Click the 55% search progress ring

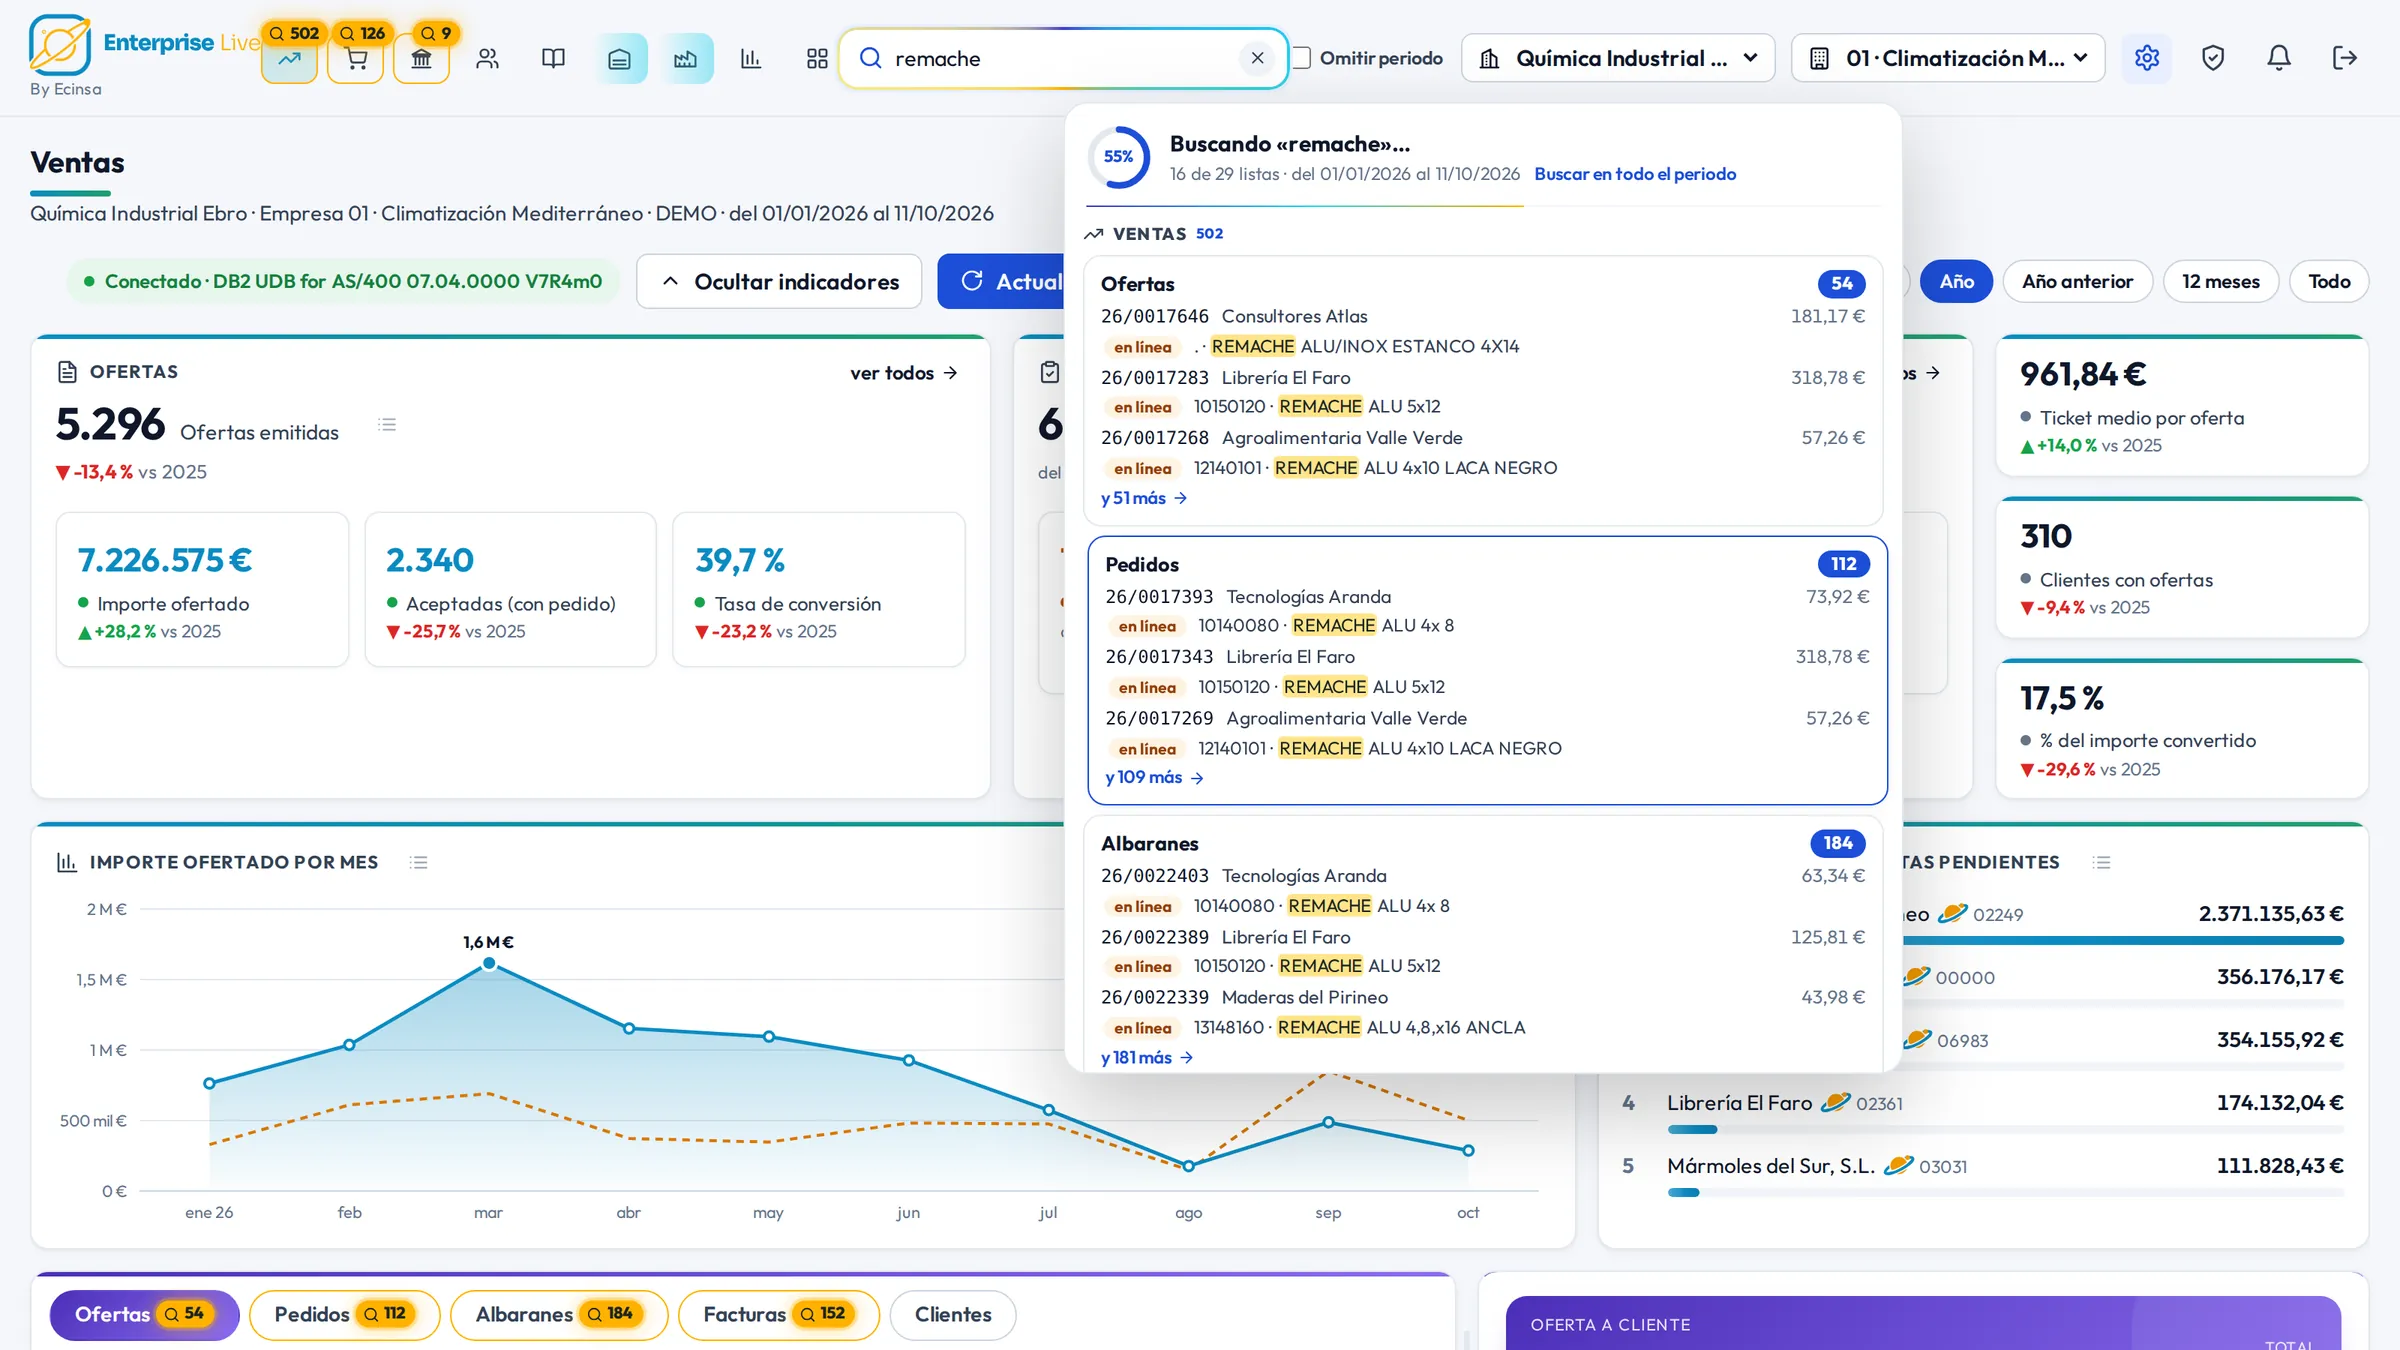(x=1119, y=157)
